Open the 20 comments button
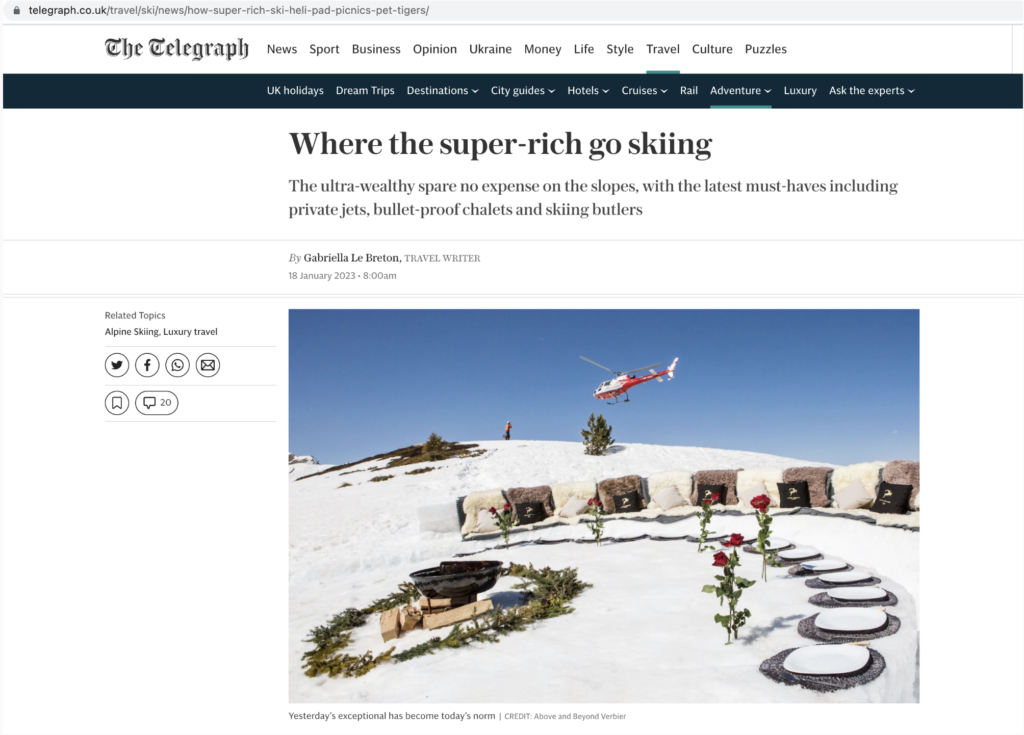Image resolution: width=1024 pixels, height=735 pixels. [157, 402]
